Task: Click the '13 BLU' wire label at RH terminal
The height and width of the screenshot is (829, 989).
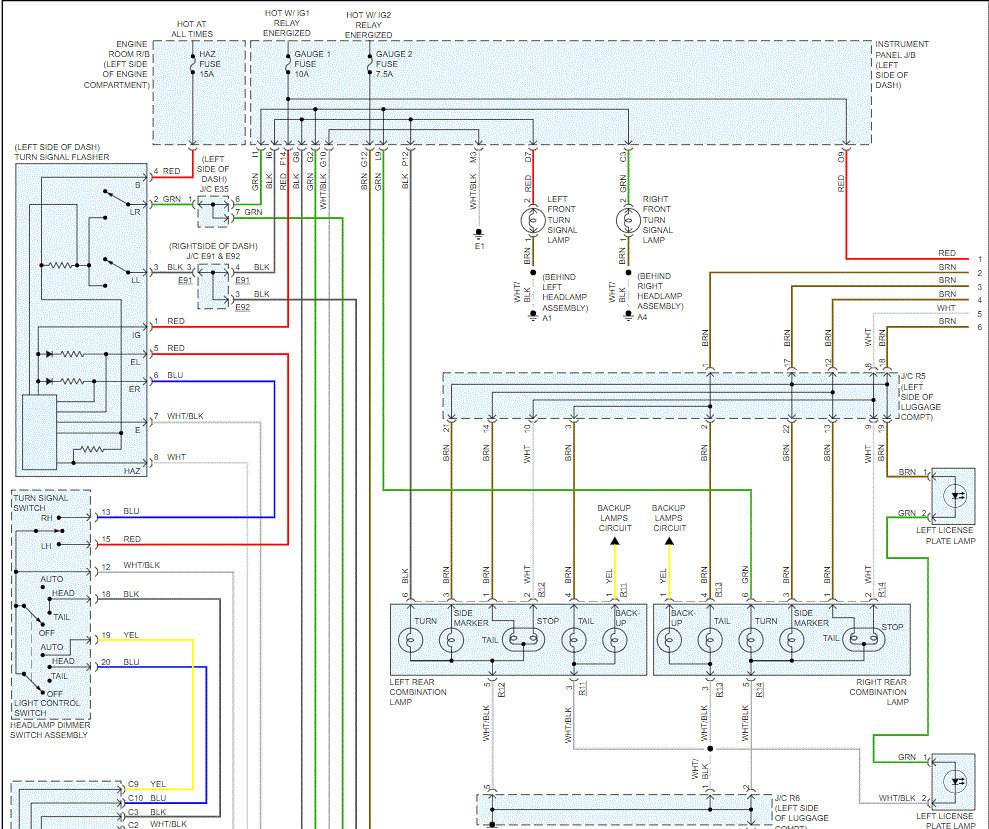Action: pos(120,512)
